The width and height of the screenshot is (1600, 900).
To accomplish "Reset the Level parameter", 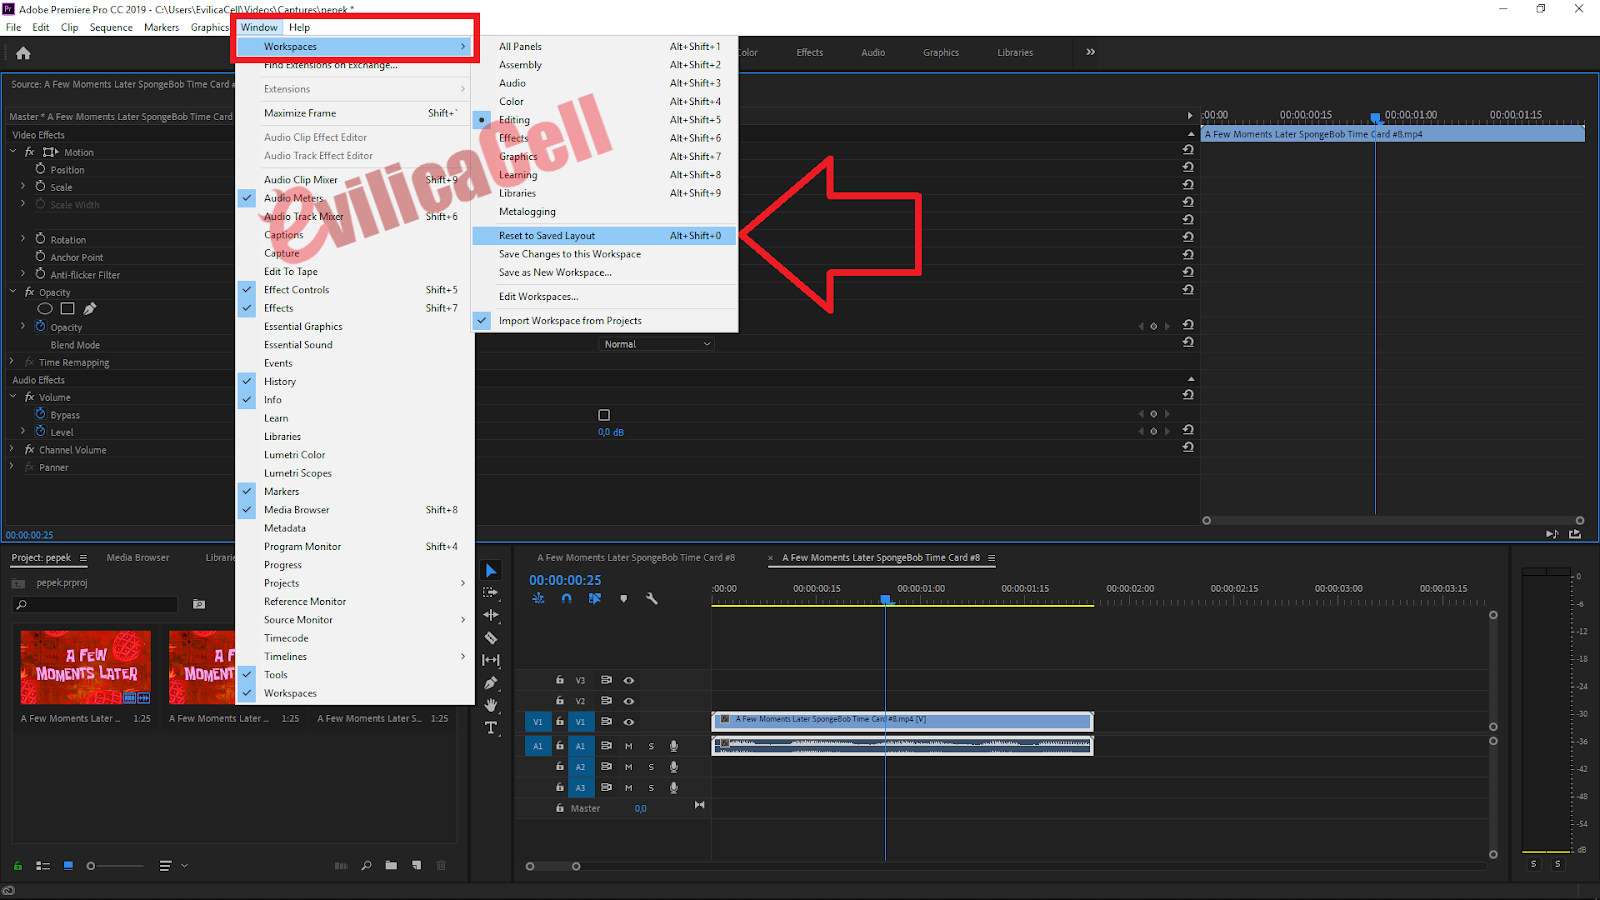I will pos(1188,430).
